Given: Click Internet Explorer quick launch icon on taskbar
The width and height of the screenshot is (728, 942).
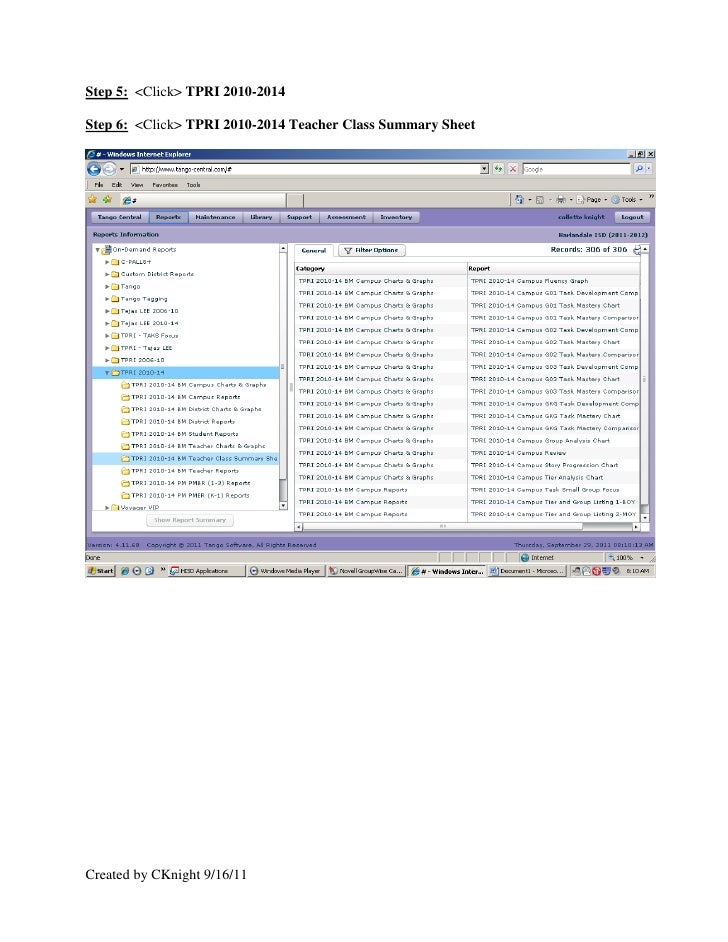Looking at the screenshot, I should coord(125,571).
